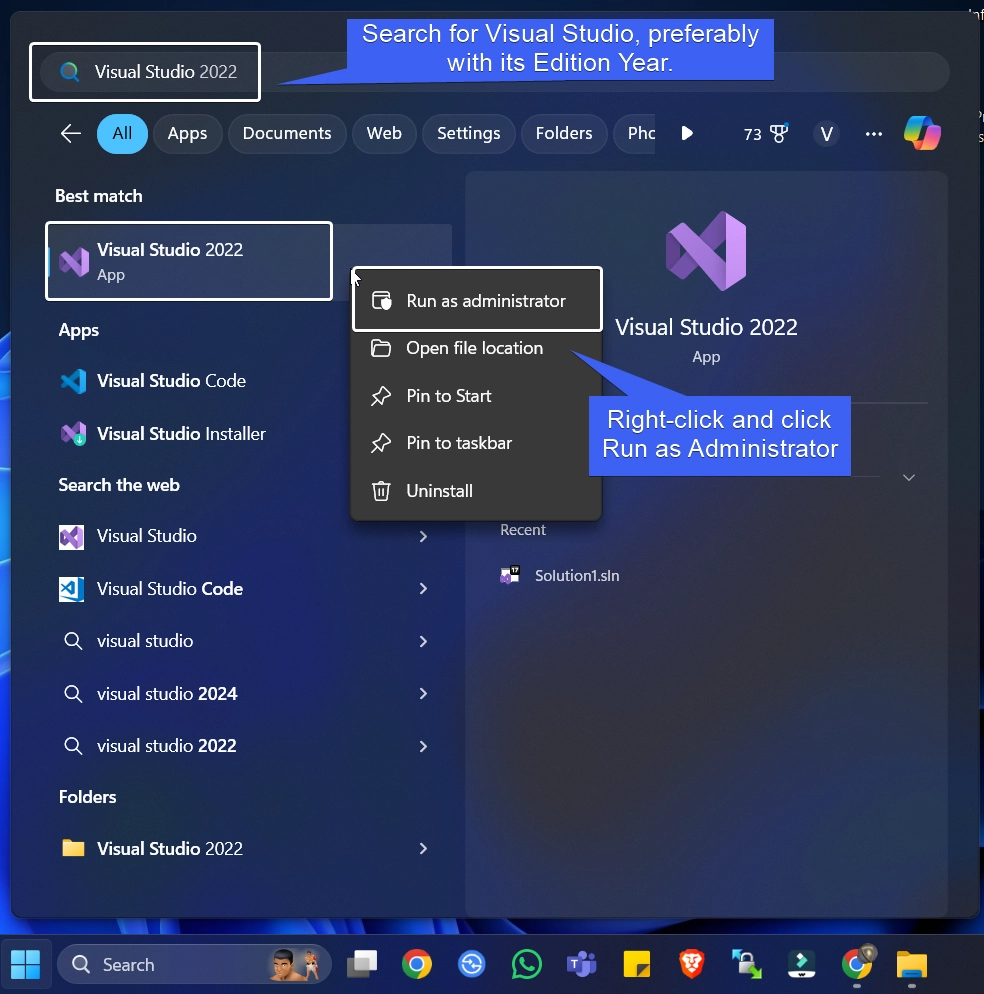This screenshot has height=994, width=984.
Task: Launch Brave browser from the taskbar
Action: [x=692, y=964]
